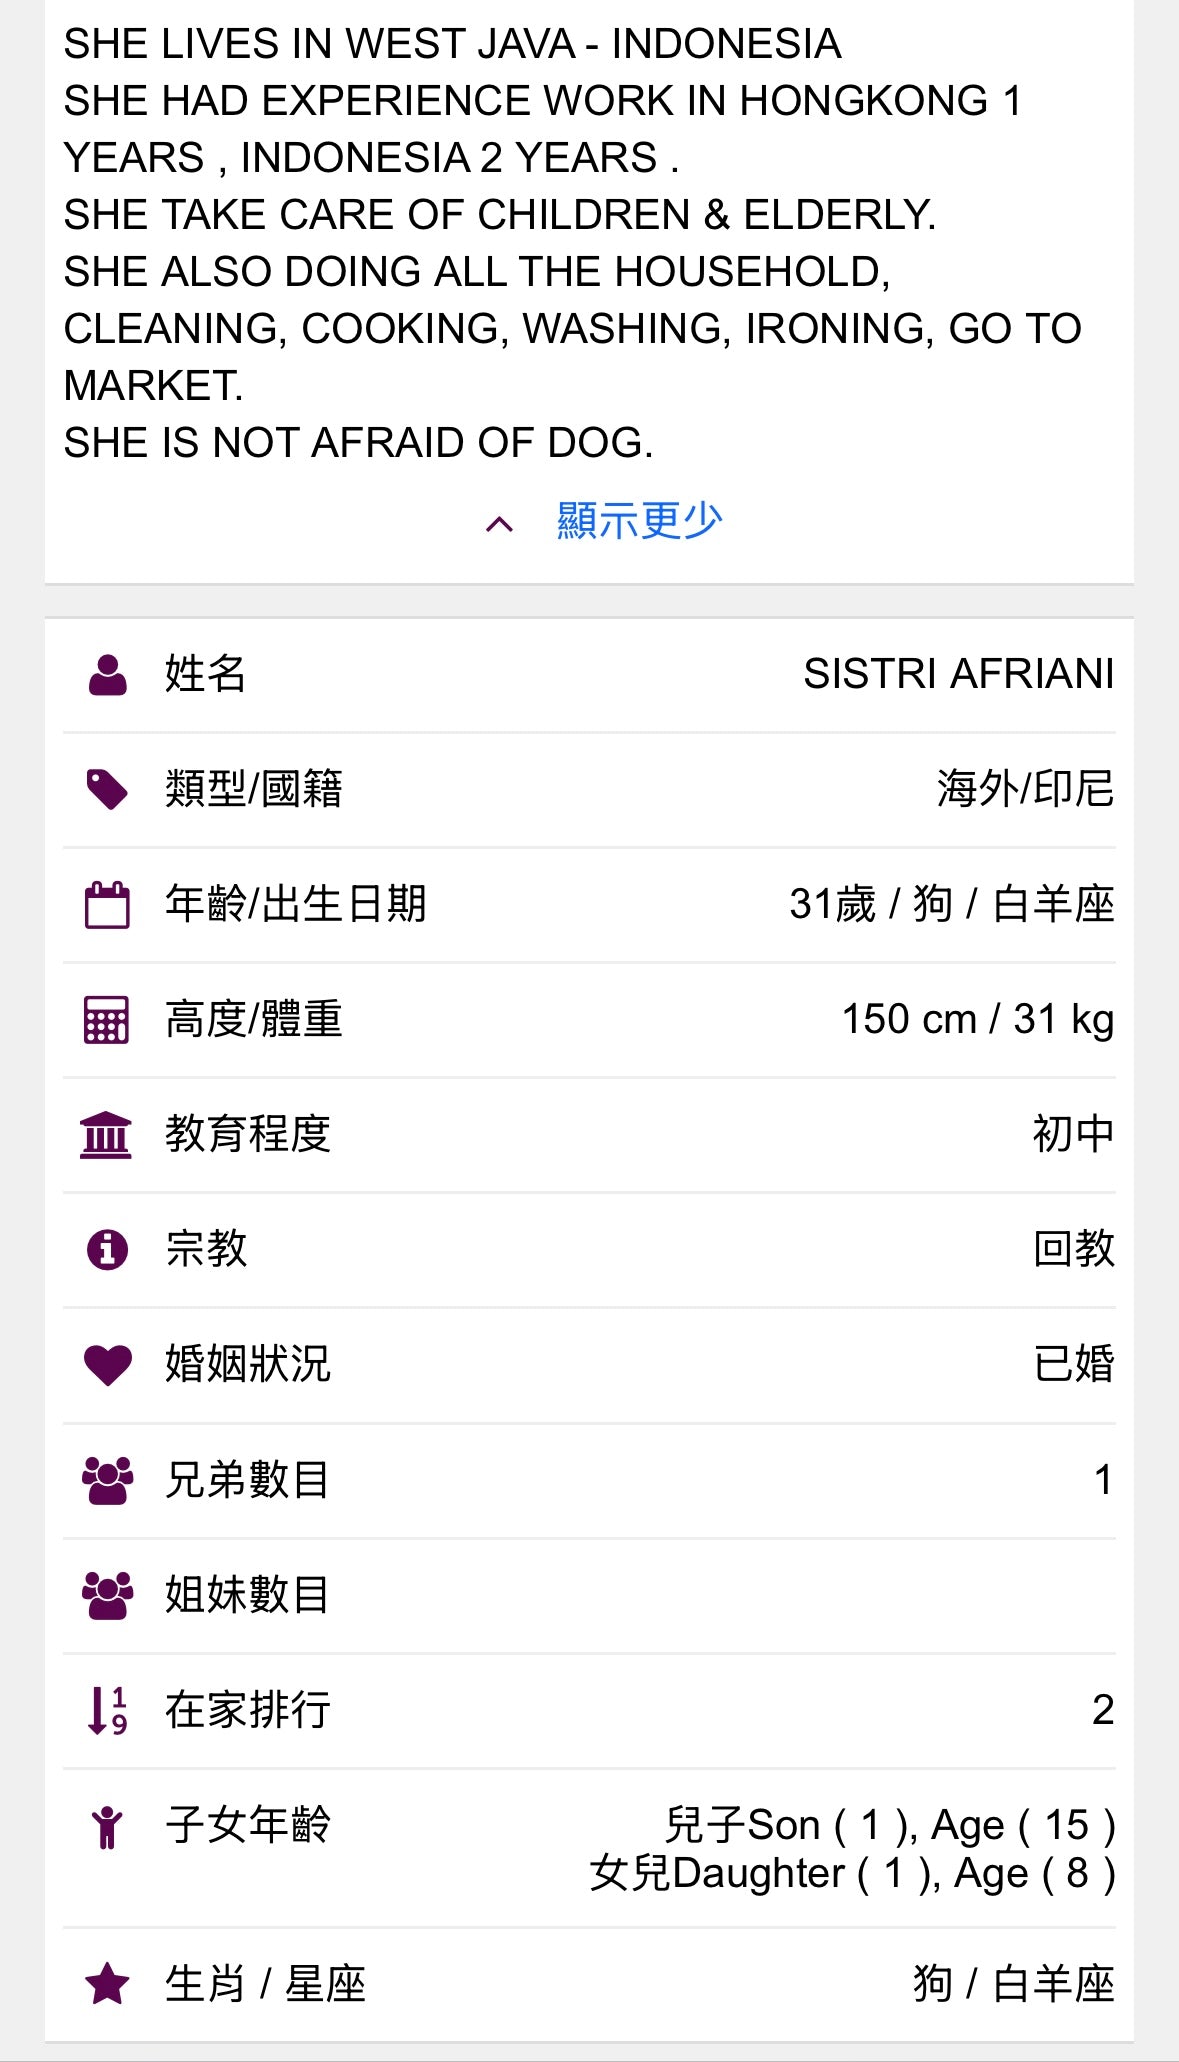Click the sort-order icon beside 在家排行
The width and height of the screenshot is (1179, 2062).
point(107,1710)
